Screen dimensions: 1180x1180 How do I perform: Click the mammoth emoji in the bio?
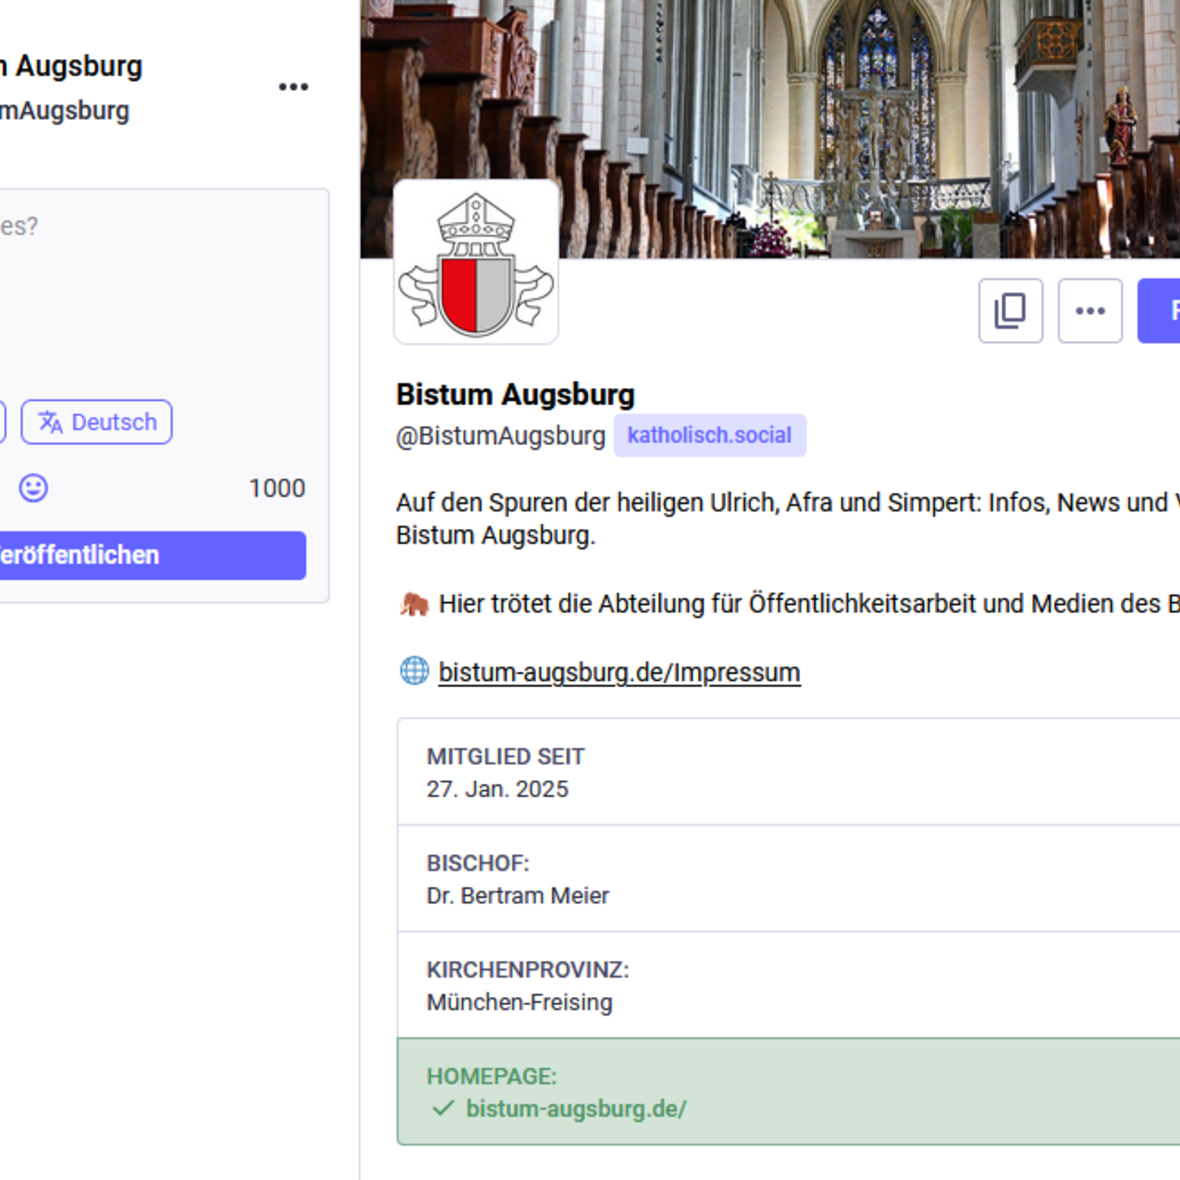tap(414, 604)
